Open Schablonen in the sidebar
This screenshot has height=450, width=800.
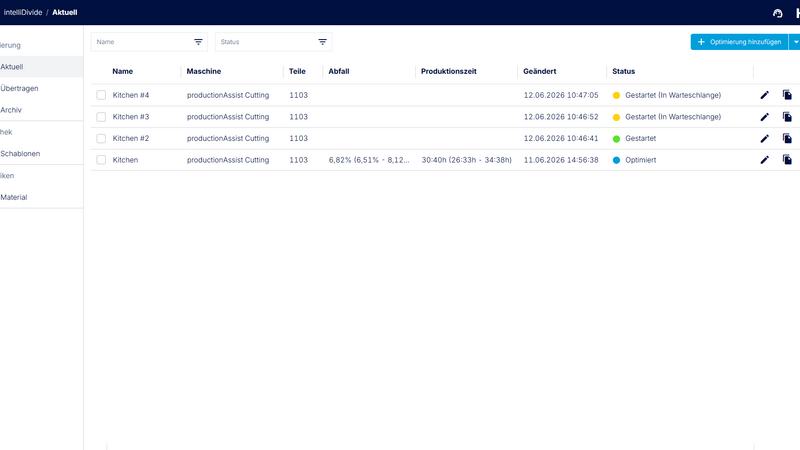coord(20,154)
